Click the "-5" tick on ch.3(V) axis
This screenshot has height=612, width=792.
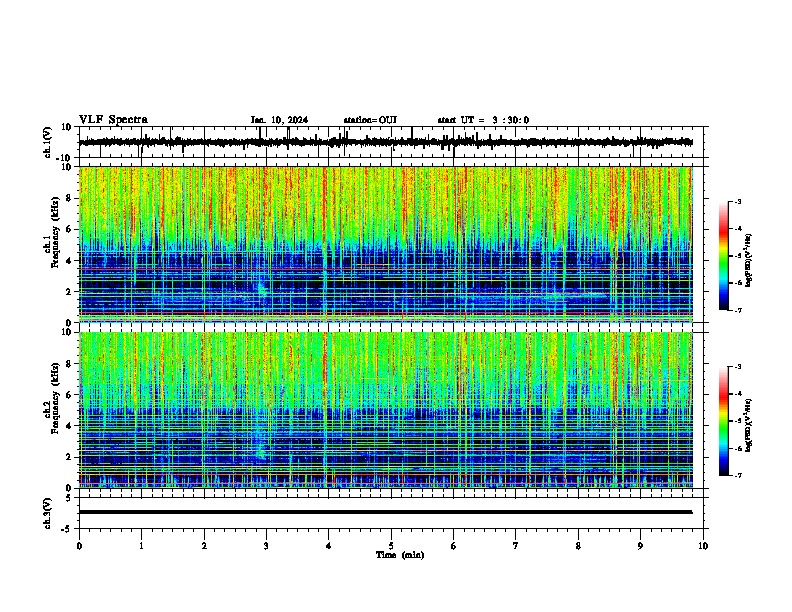tap(67, 529)
